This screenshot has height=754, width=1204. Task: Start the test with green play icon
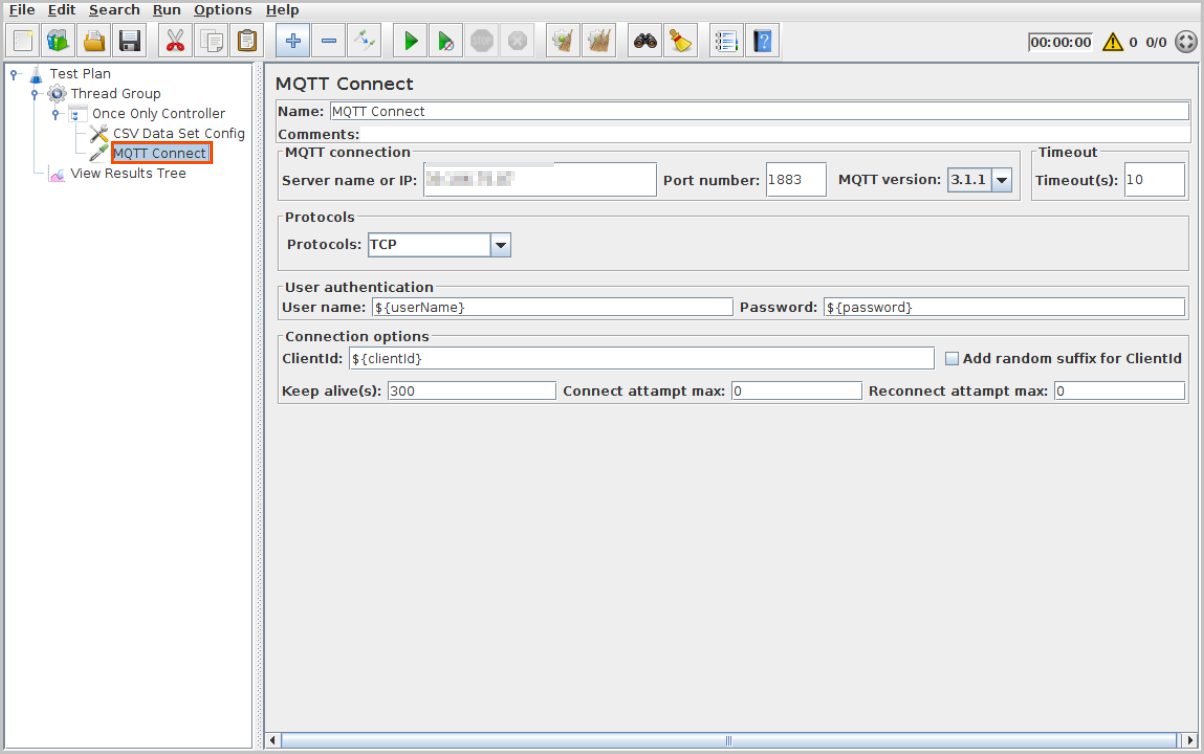coord(410,41)
